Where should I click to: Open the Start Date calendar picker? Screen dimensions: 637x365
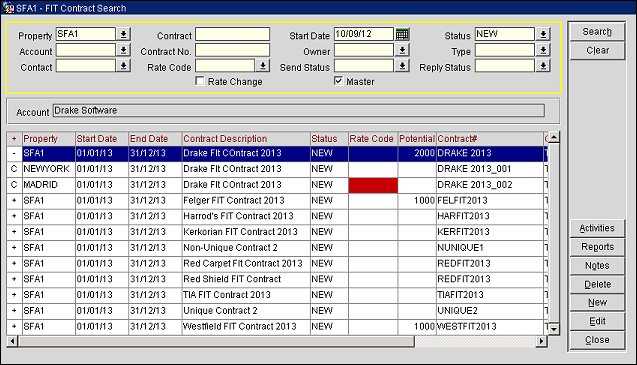click(x=402, y=34)
